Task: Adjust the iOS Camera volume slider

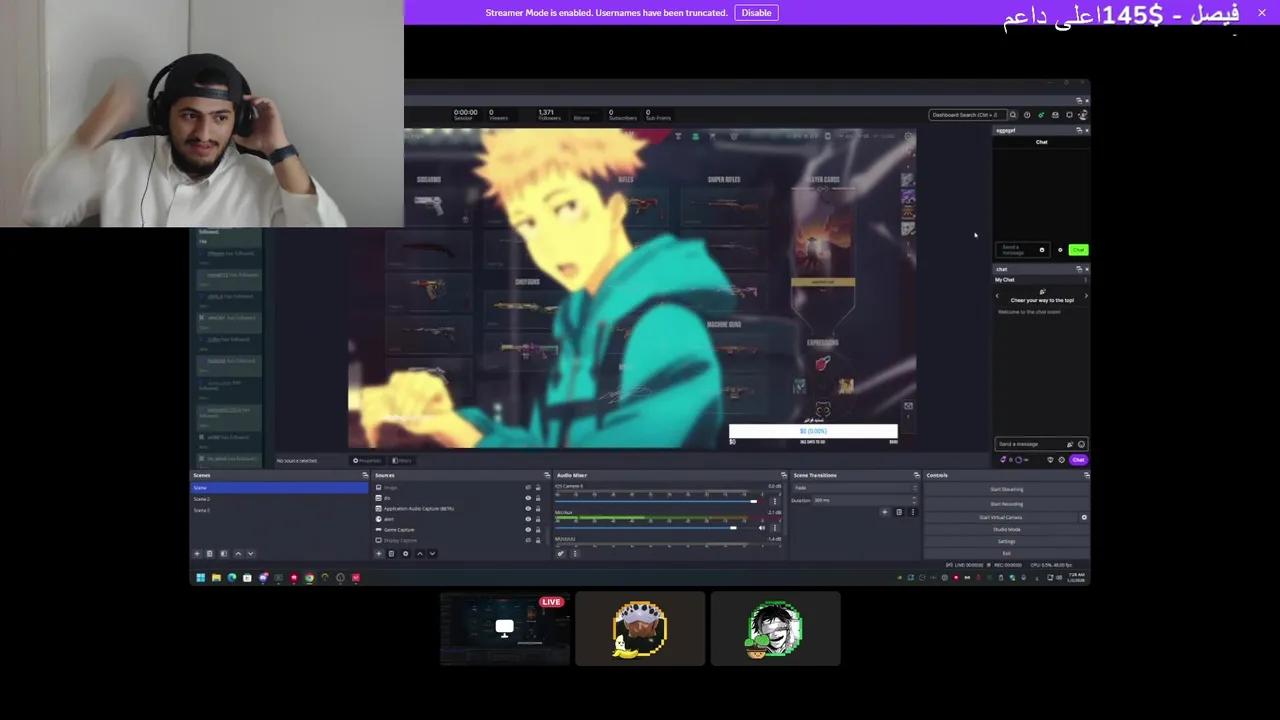Action: [x=660, y=501]
